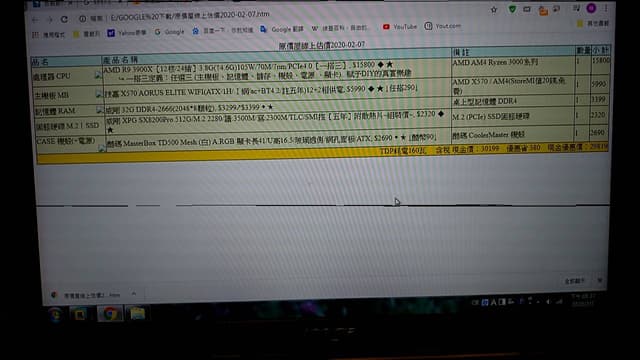The height and width of the screenshot is (360, 640).
Task: Click the AMD AM4 Ryzen 3000 remark cell
Action: coord(513,65)
